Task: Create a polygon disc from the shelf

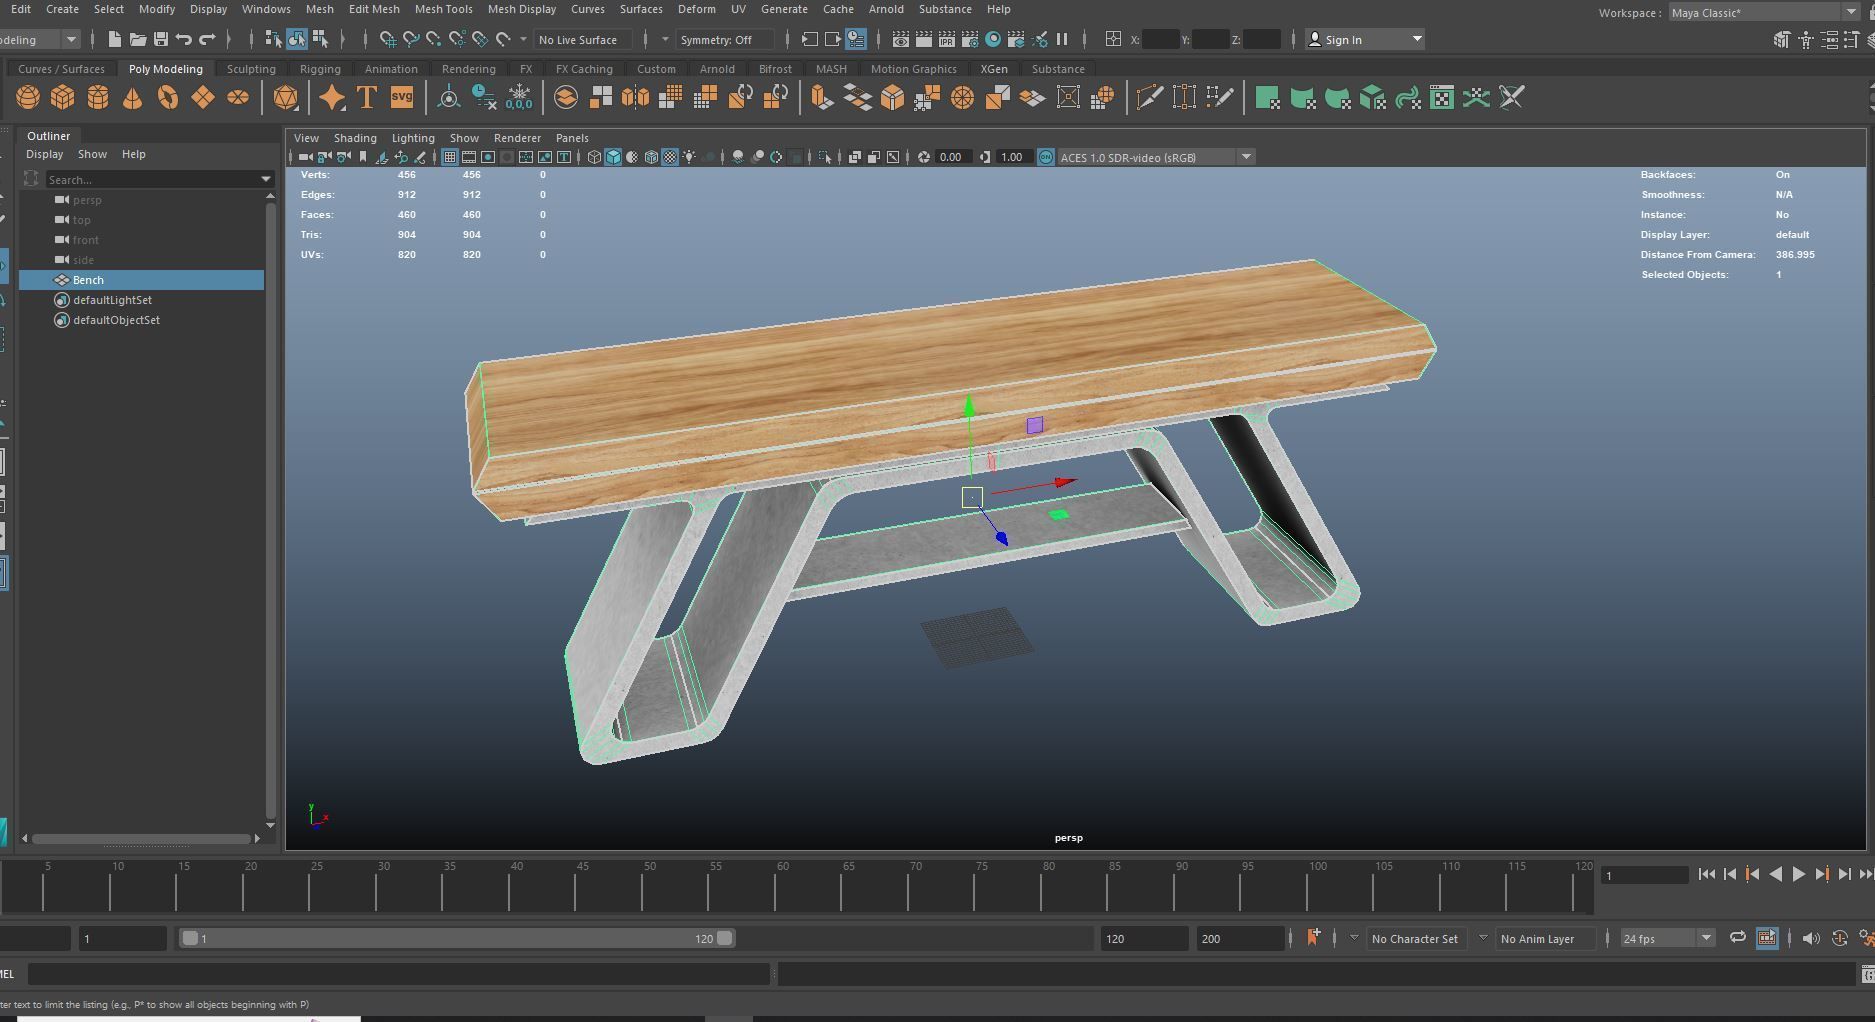Action: 238,98
